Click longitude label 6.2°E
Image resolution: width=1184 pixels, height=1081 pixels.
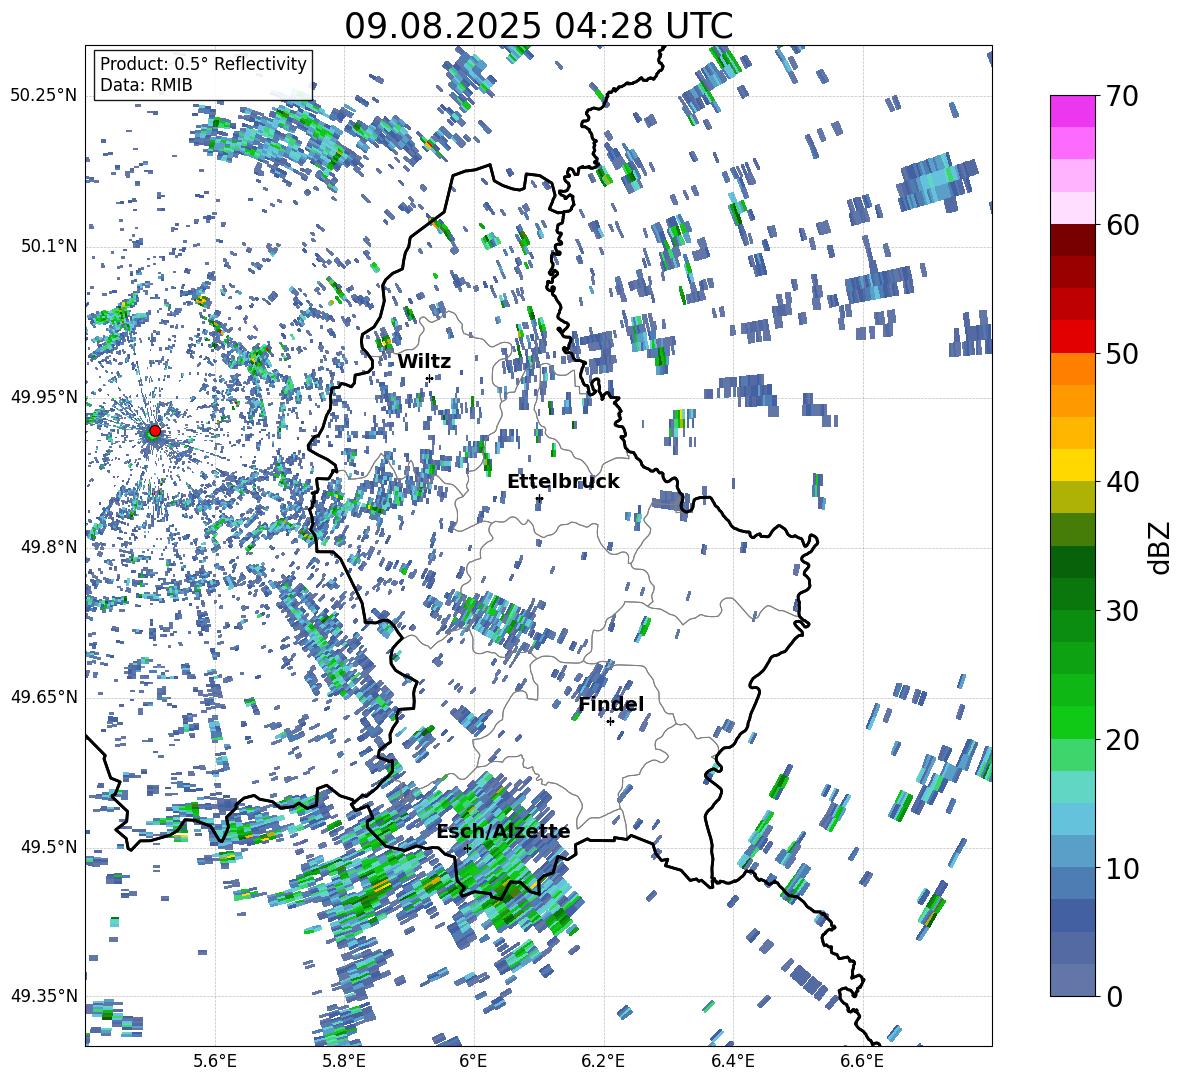coord(603,1061)
